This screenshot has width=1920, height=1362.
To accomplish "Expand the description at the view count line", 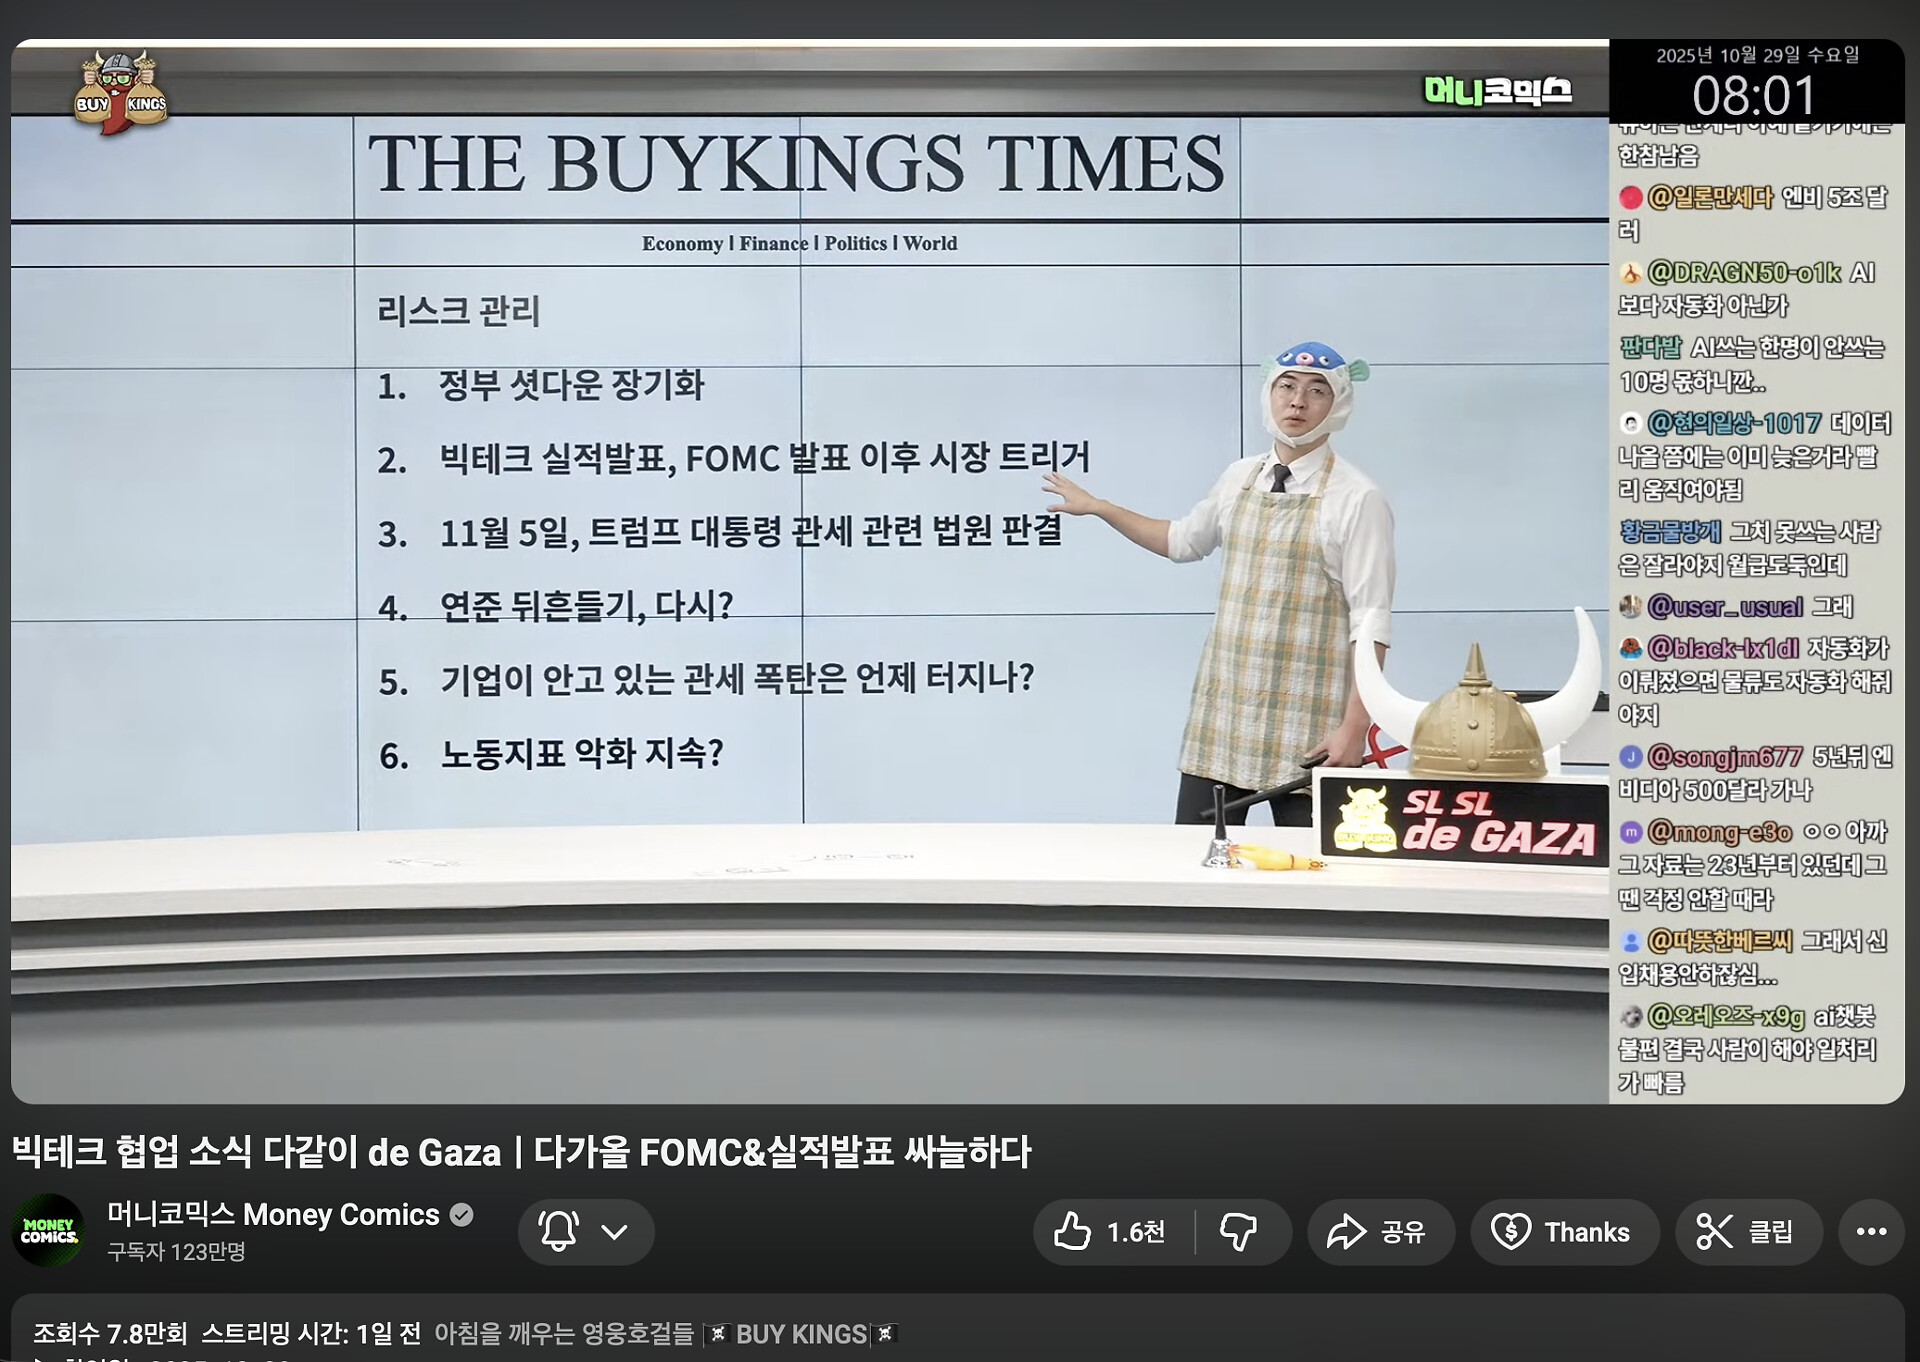I will [x=110, y=1333].
